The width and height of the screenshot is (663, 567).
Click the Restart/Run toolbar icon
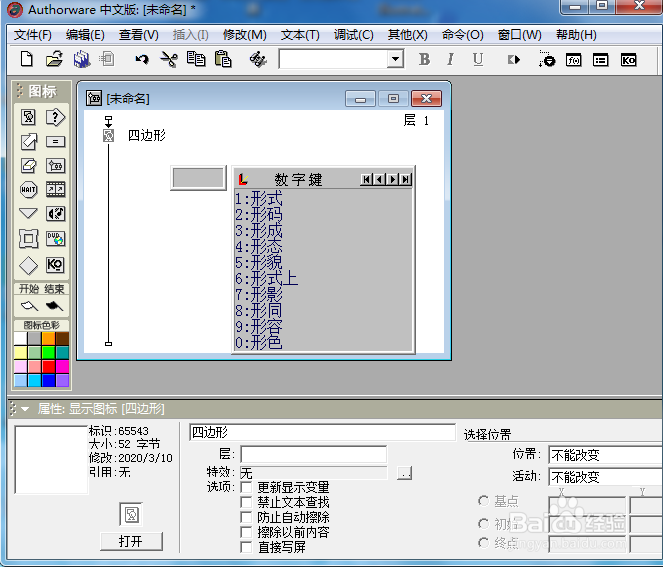point(513,60)
